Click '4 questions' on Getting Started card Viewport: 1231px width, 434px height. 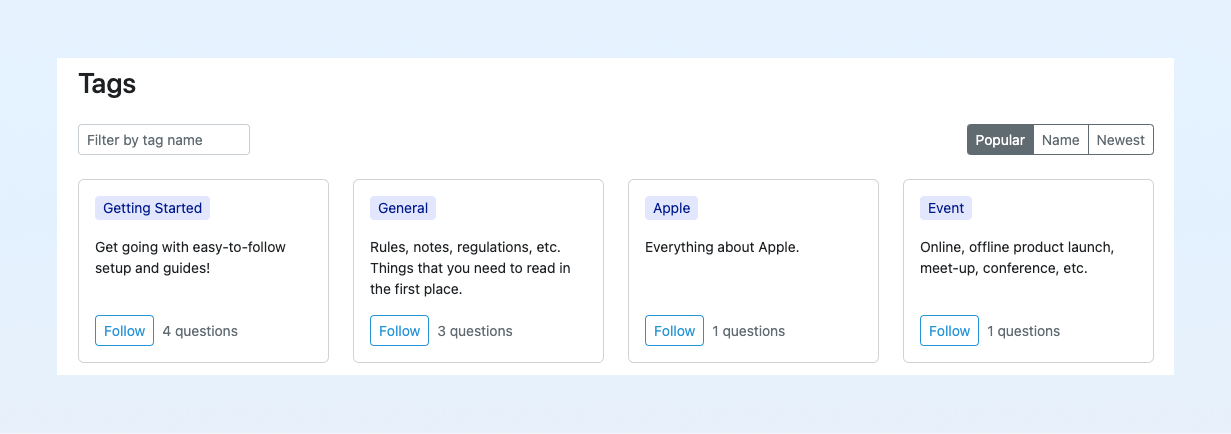pos(200,331)
